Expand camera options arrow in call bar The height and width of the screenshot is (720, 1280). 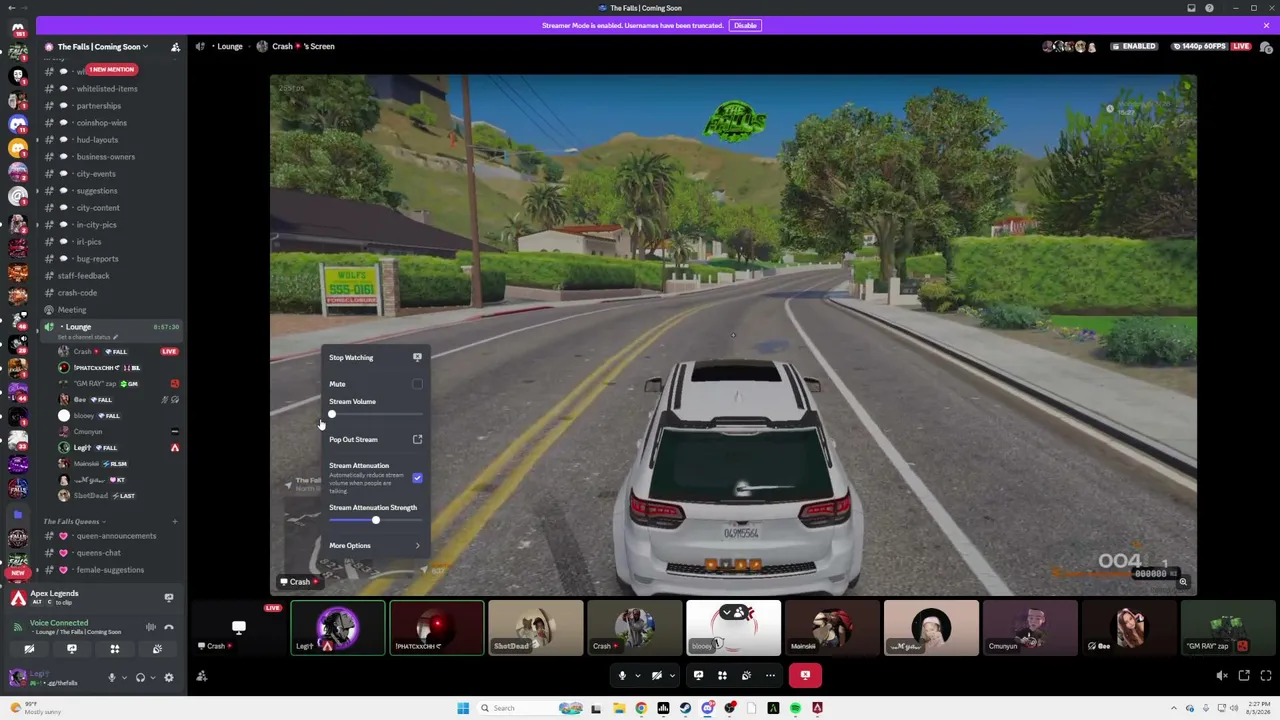click(672, 676)
